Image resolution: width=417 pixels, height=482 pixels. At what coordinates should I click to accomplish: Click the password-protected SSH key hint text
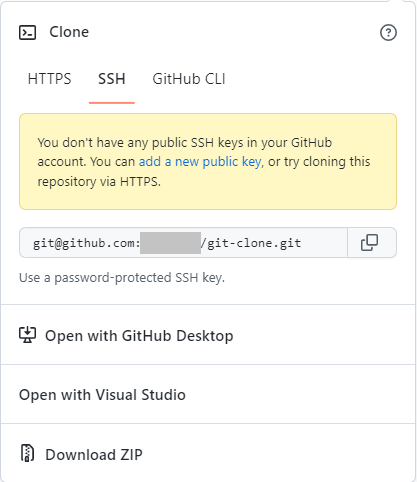click(x=122, y=278)
